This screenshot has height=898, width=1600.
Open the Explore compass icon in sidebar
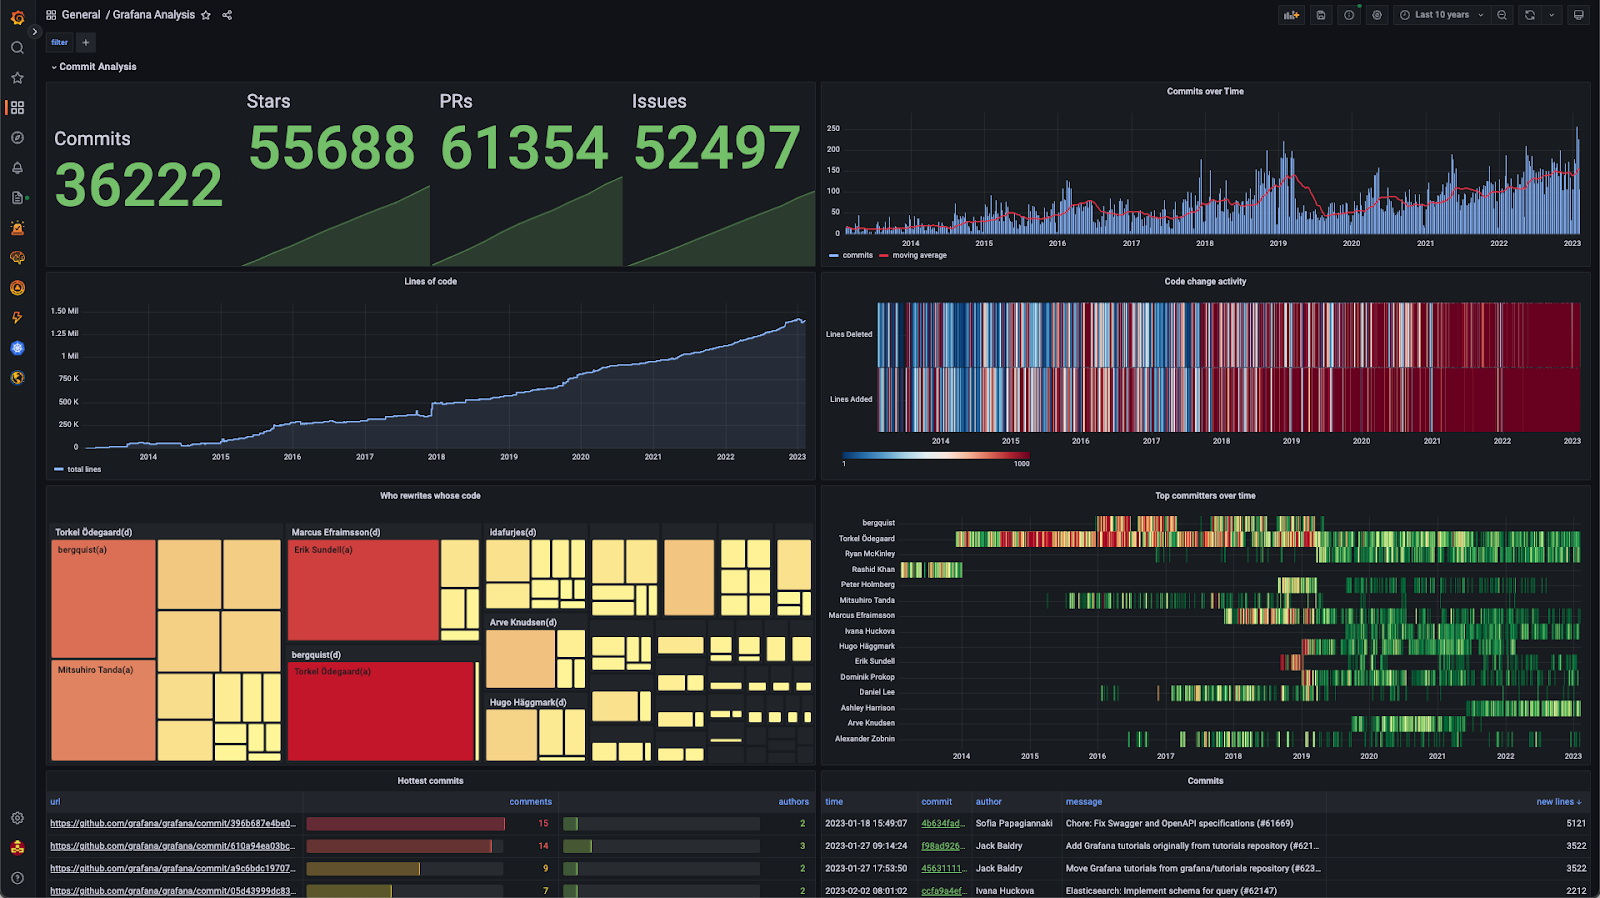[17, 138]
